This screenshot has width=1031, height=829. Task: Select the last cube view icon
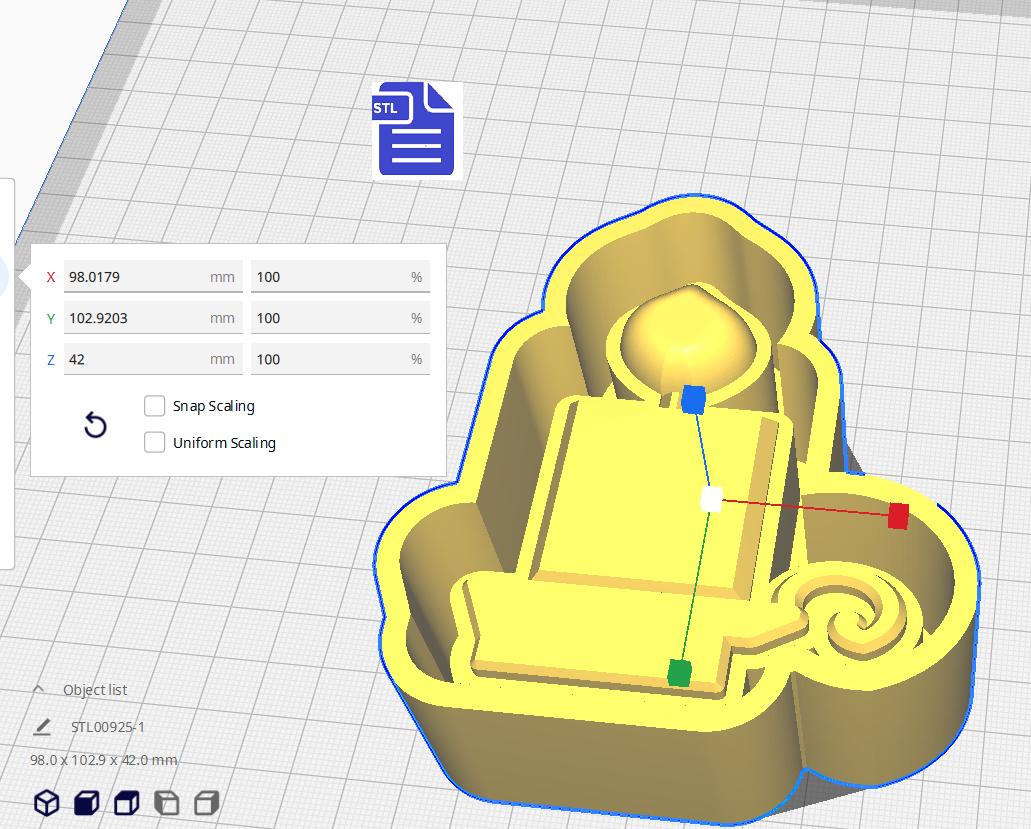pyautogui.click(x=205, y=801)
